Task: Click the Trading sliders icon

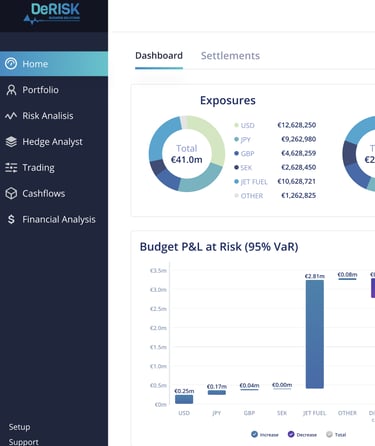Action: [x=11, y=168]
